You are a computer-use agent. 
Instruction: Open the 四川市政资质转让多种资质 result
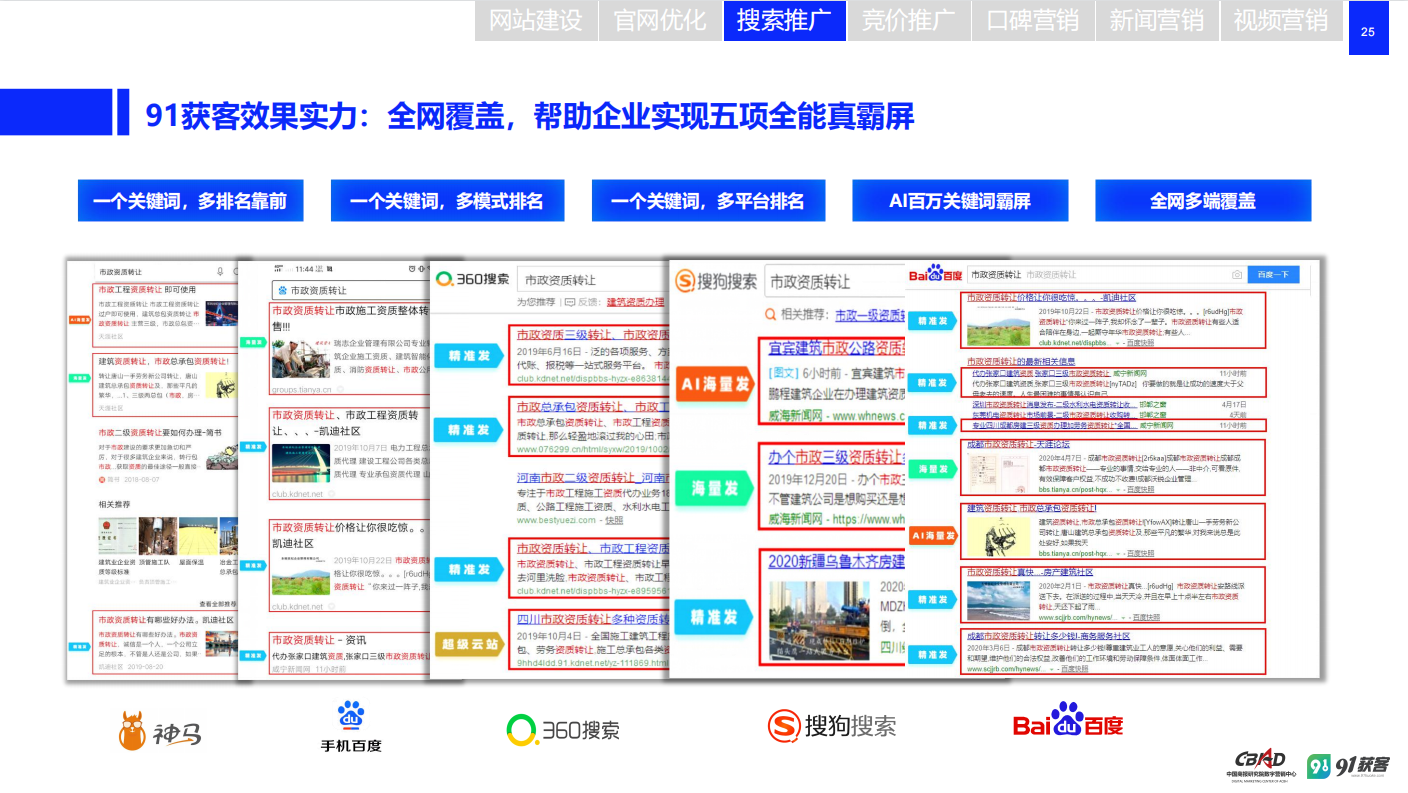pyautogui.click(x=592, y=619)
